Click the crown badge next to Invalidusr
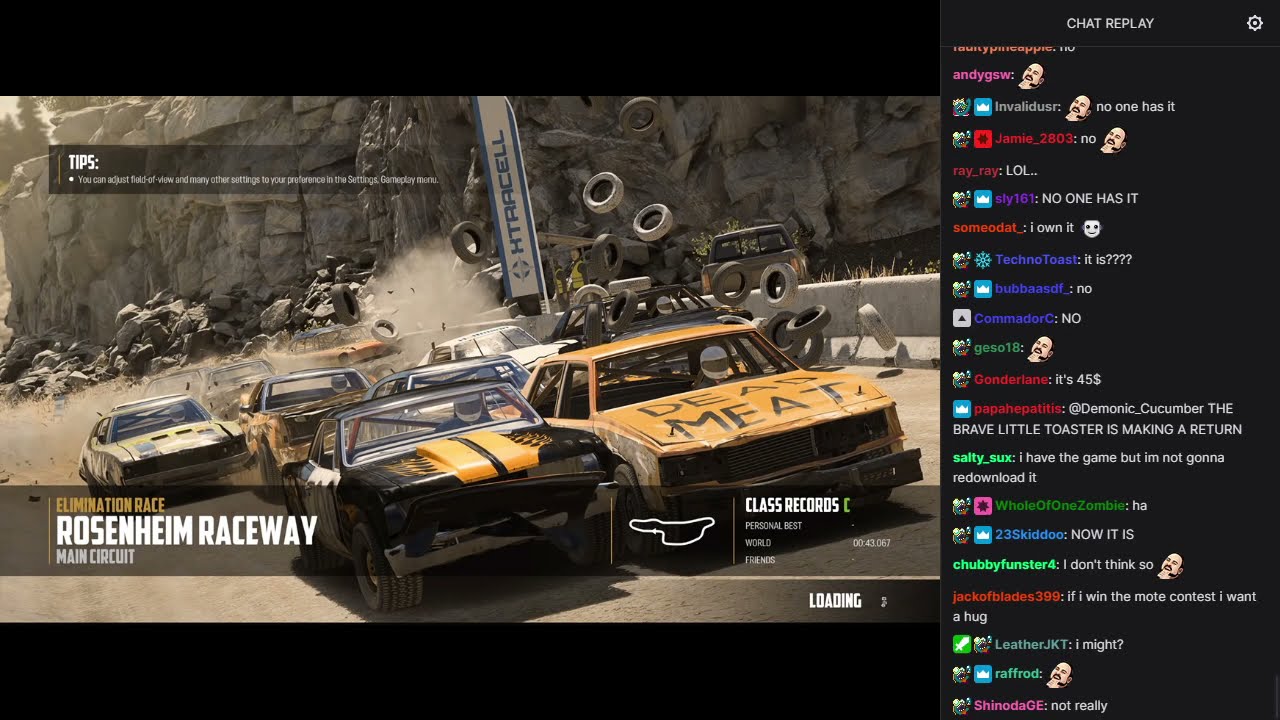The height and width of the screenshot is (720, 1280). (982, 107)
